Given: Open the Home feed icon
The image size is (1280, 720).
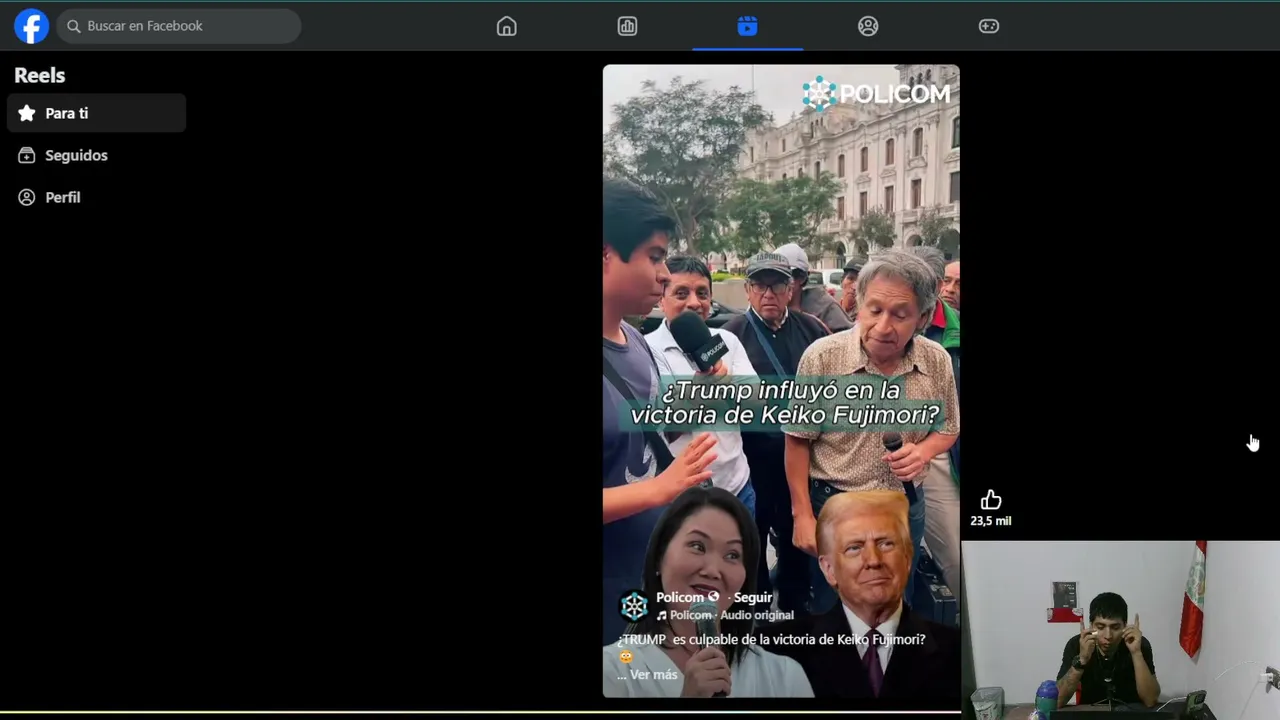Looking at the screenshot, I should pos(507,26).
